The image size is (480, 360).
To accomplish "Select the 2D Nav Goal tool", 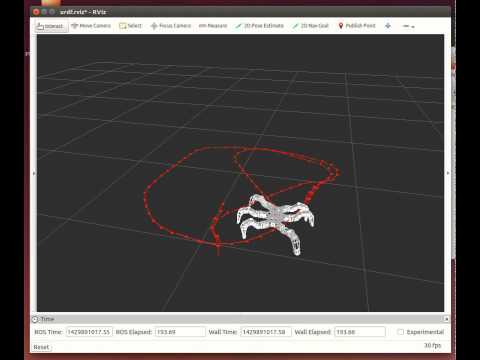I will pos(310,26).
